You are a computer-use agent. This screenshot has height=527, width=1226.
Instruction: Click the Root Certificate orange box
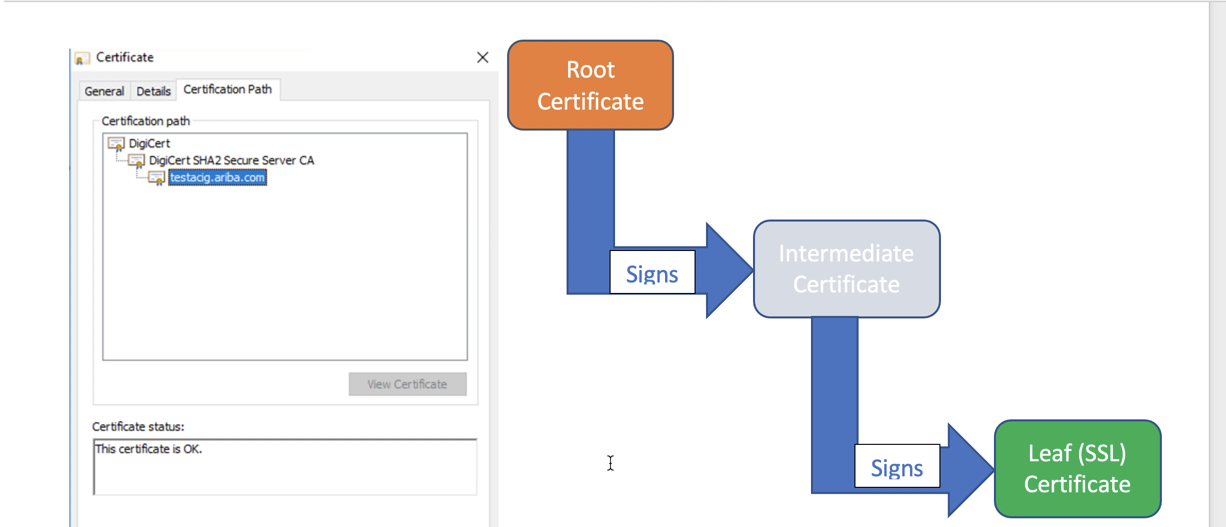coord(590,85)
